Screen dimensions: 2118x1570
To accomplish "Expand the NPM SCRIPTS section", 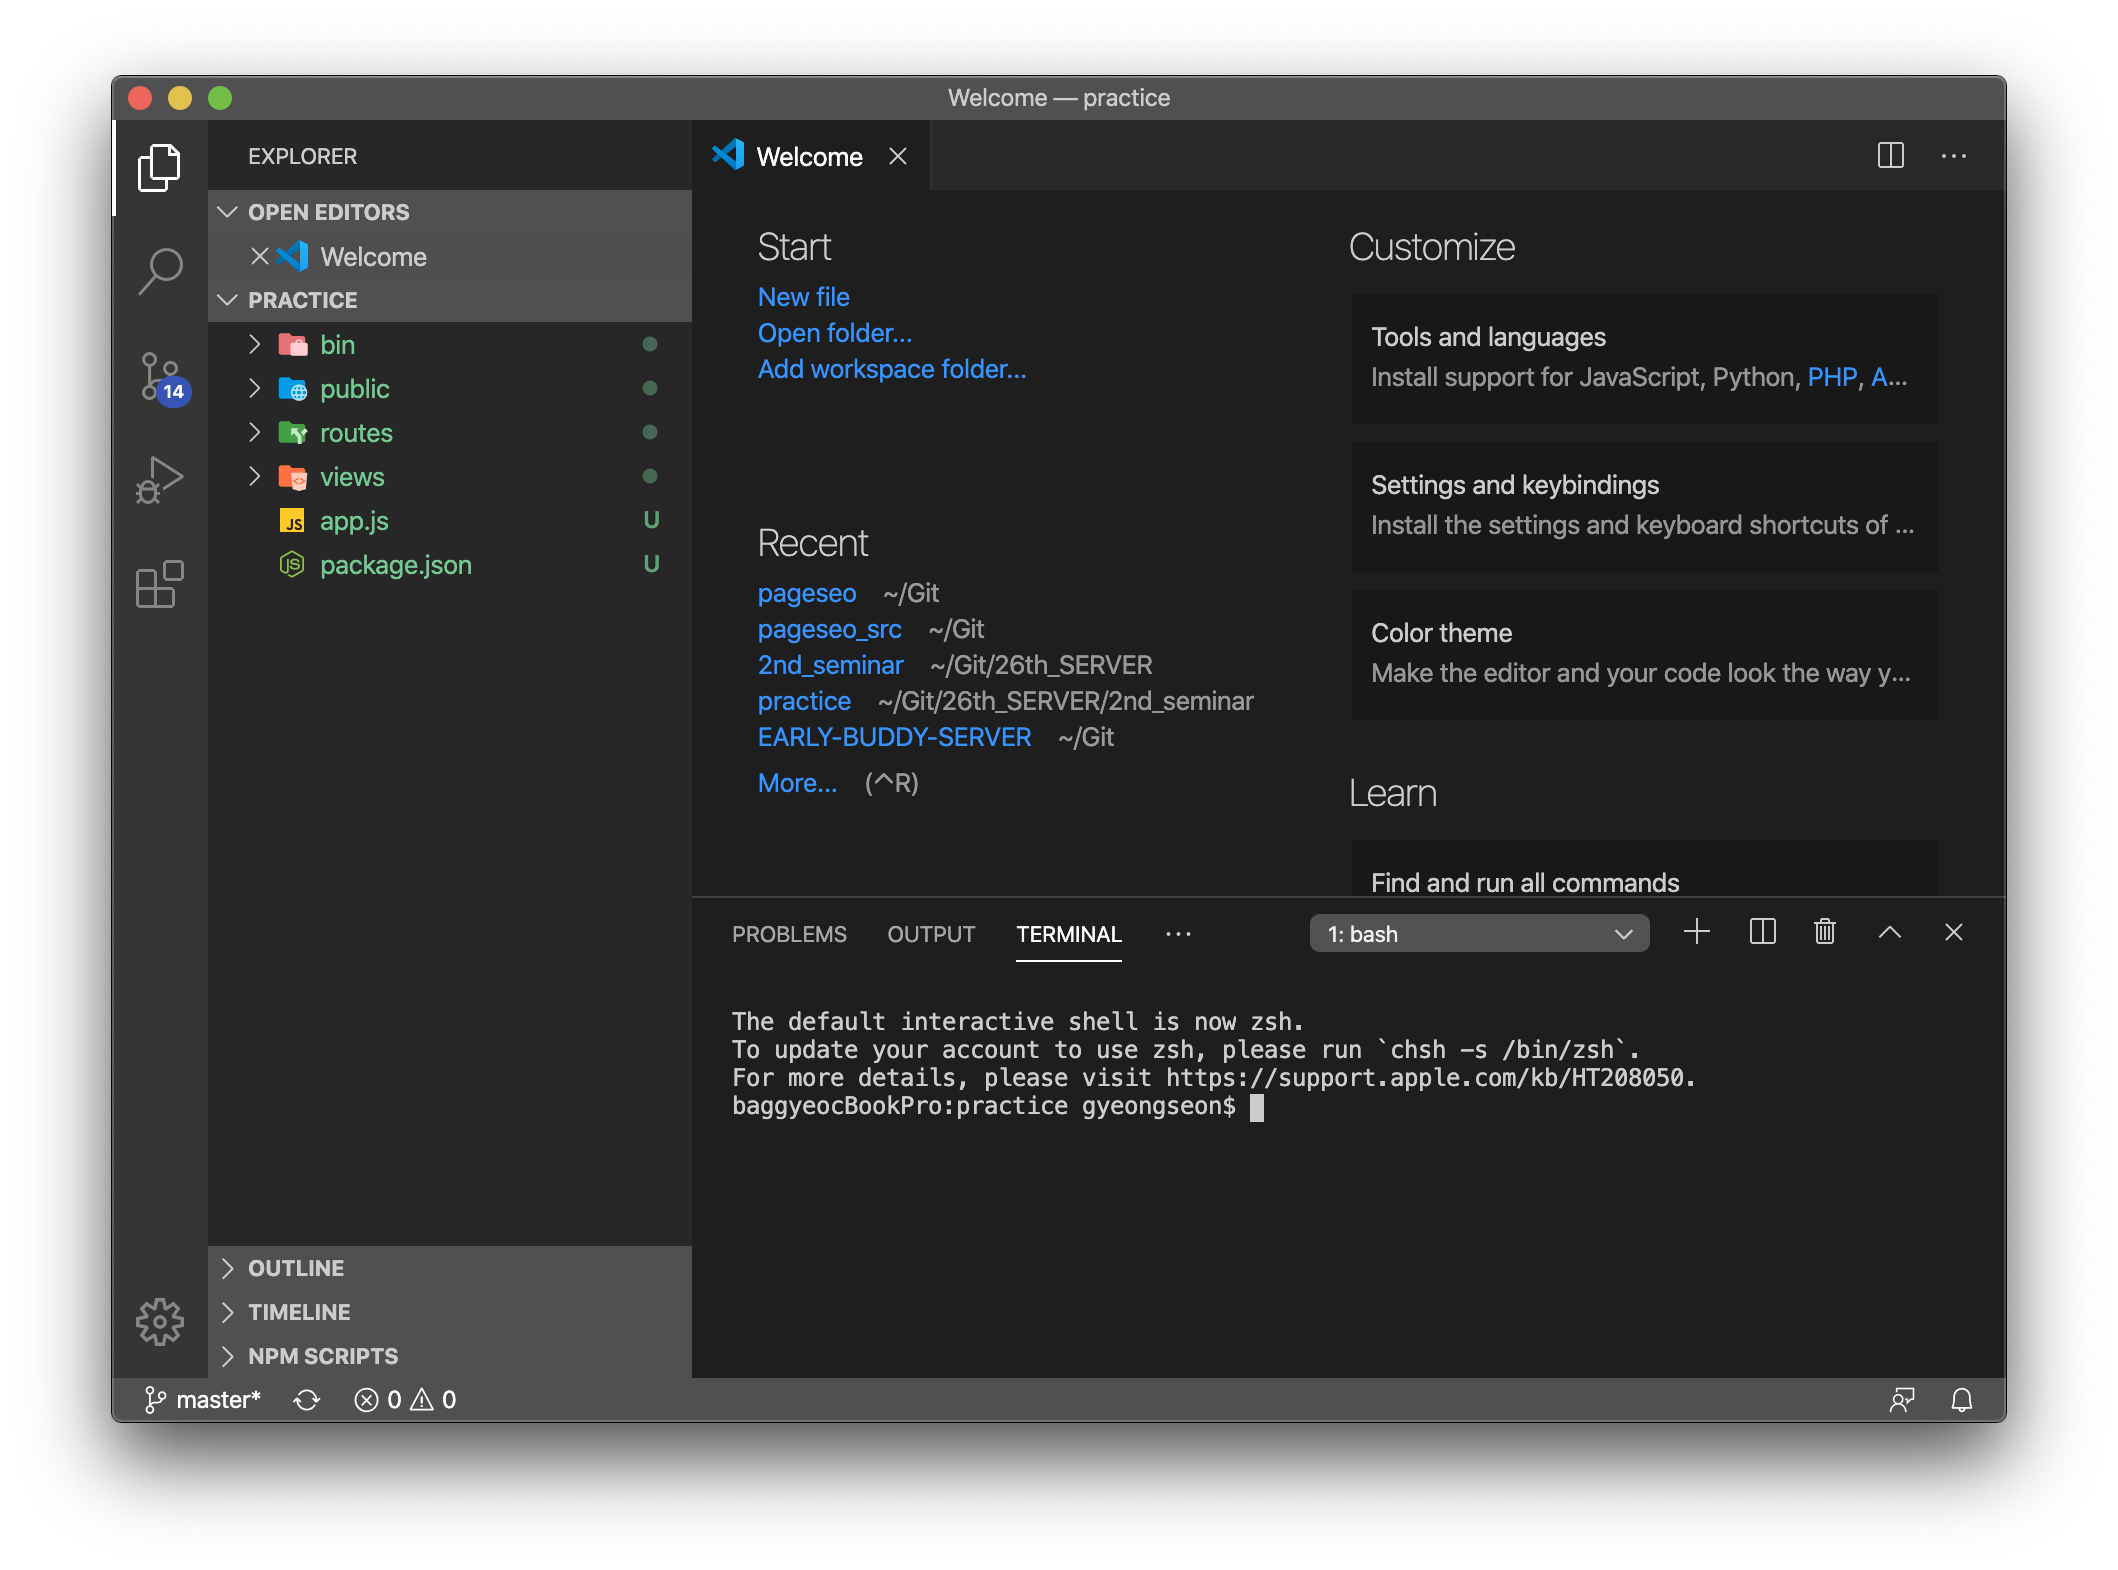I will (x=322, y=1356).
